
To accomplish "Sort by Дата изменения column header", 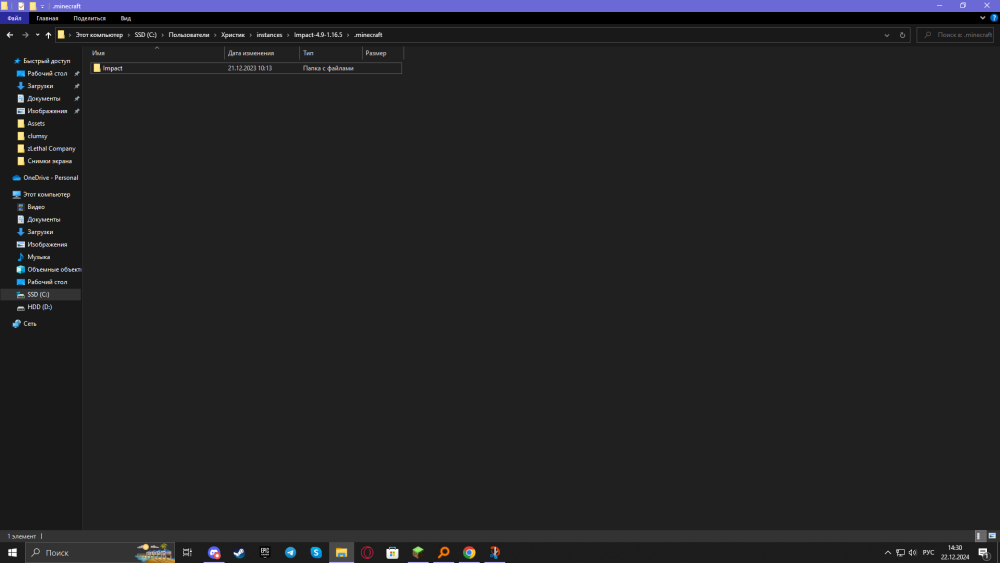I will click(x=261, y=53).
